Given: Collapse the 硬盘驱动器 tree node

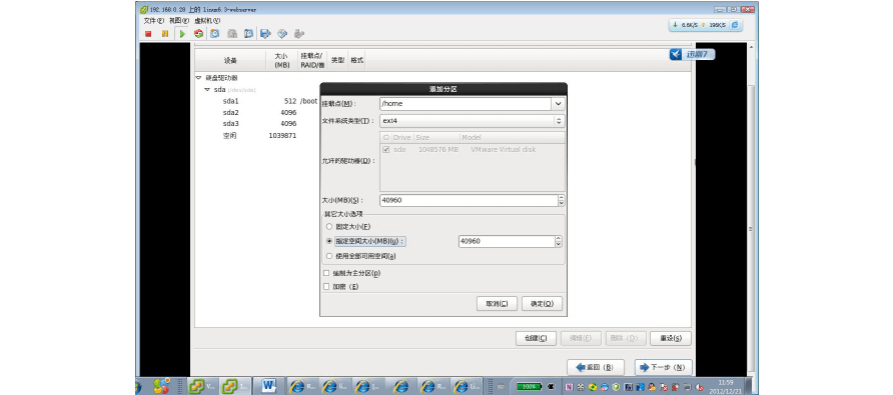Looking at the screenshot, I should coord(199,78).
